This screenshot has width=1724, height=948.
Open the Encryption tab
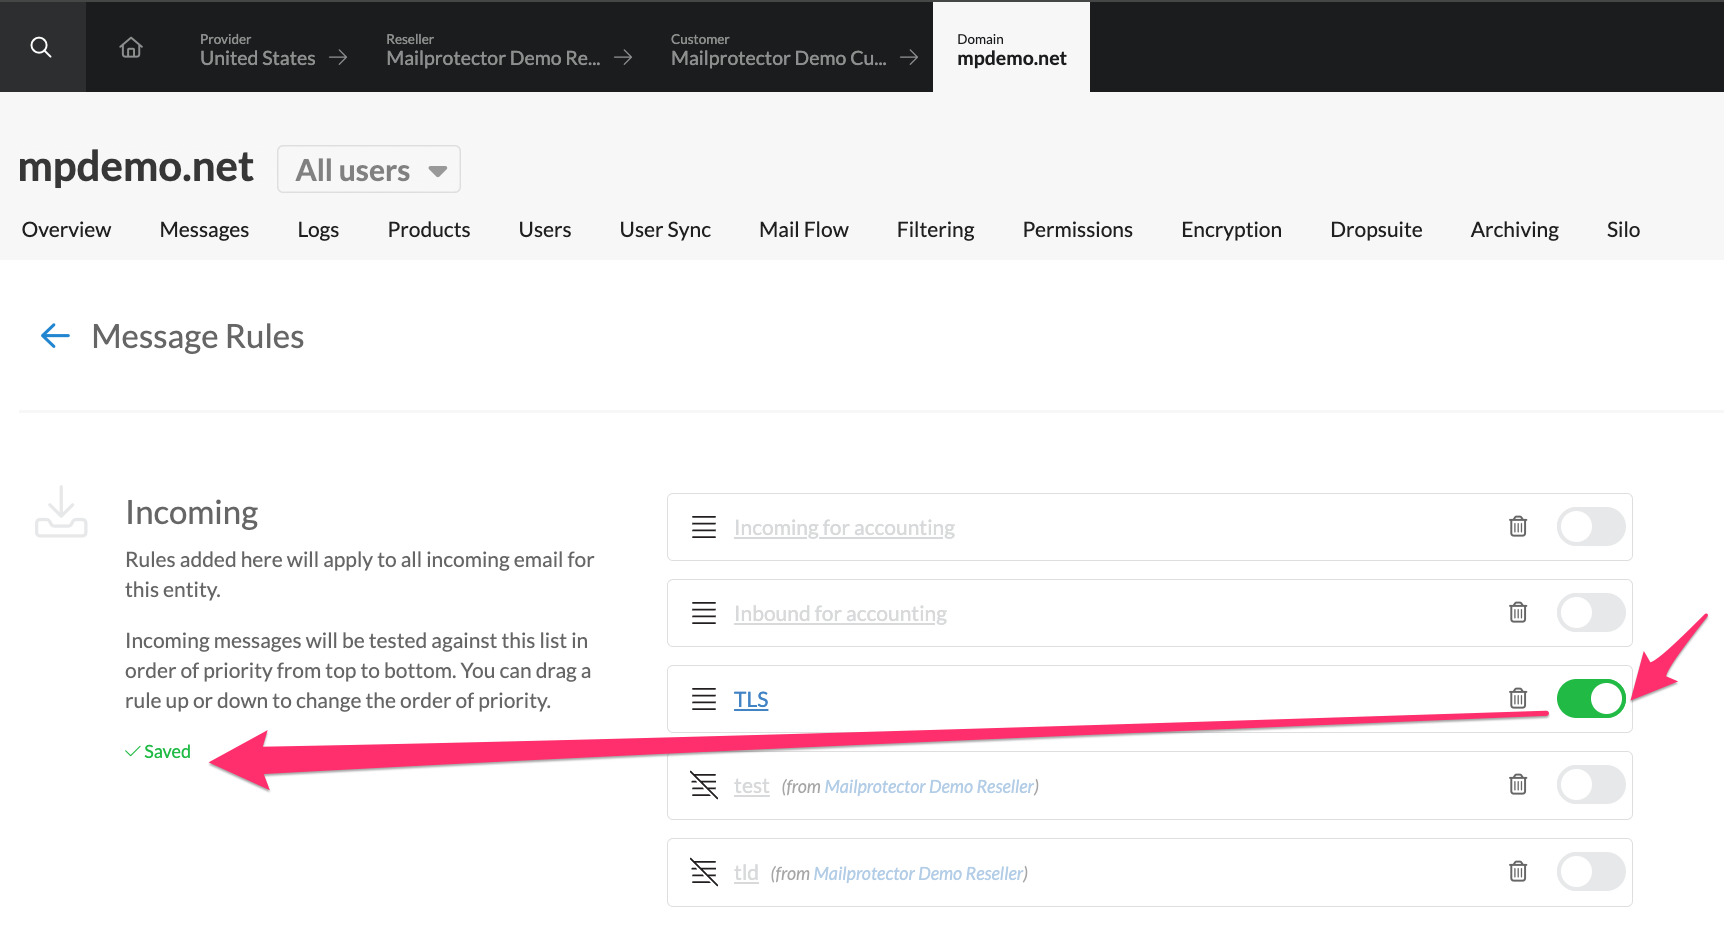(x=1231, y=229)
